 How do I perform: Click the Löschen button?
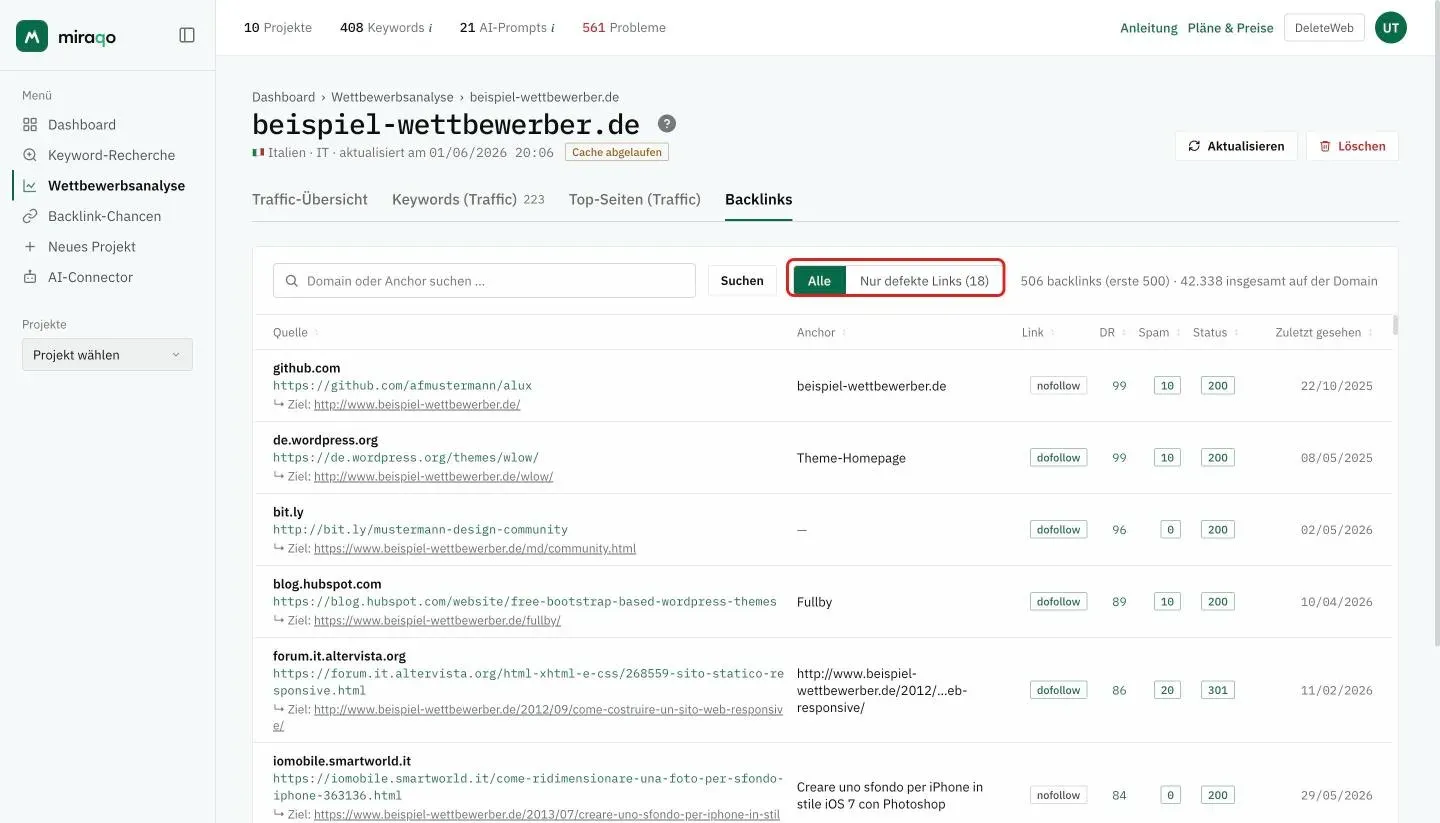coord(1353,146)
